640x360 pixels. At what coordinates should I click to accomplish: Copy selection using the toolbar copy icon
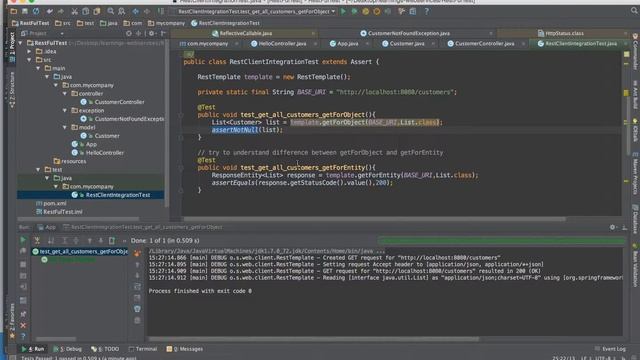point(86,11)
